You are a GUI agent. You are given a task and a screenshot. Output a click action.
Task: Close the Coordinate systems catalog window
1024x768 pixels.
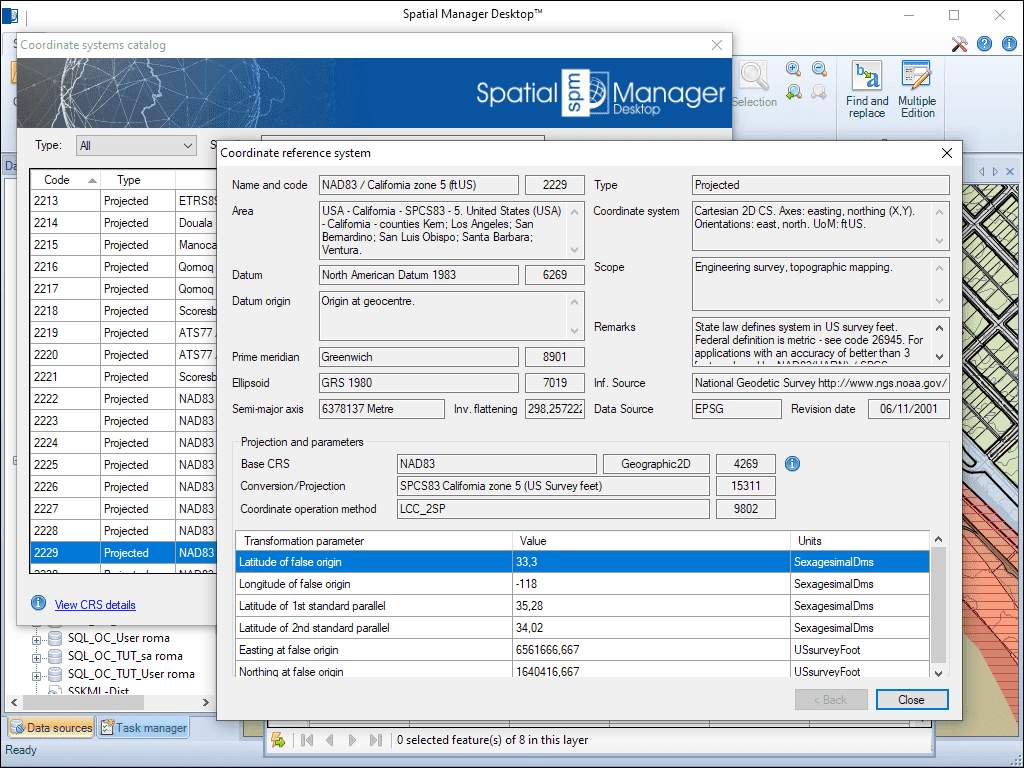[716, 45]
